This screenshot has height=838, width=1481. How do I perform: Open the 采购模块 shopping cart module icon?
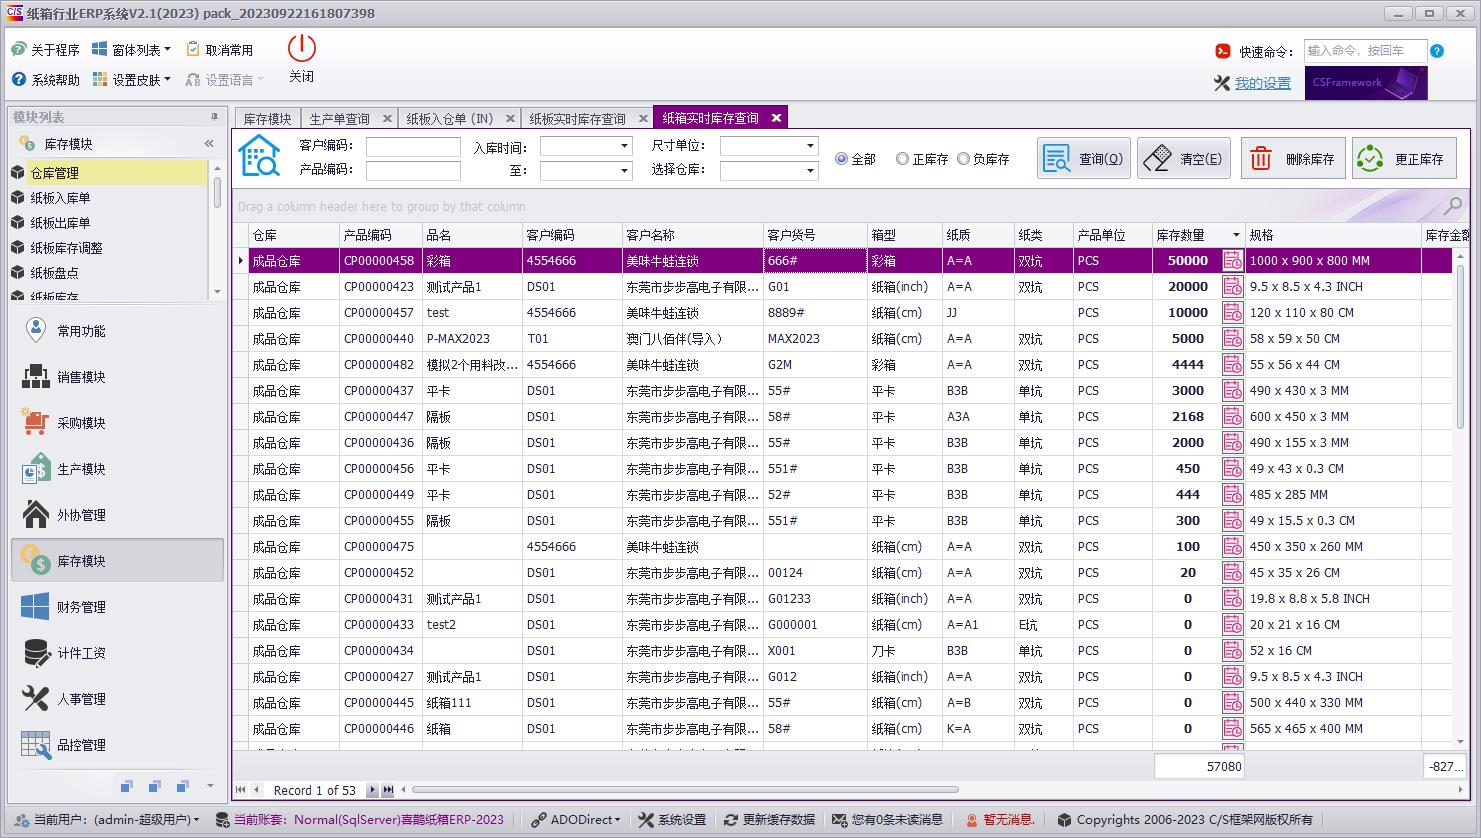coord(34,422)
